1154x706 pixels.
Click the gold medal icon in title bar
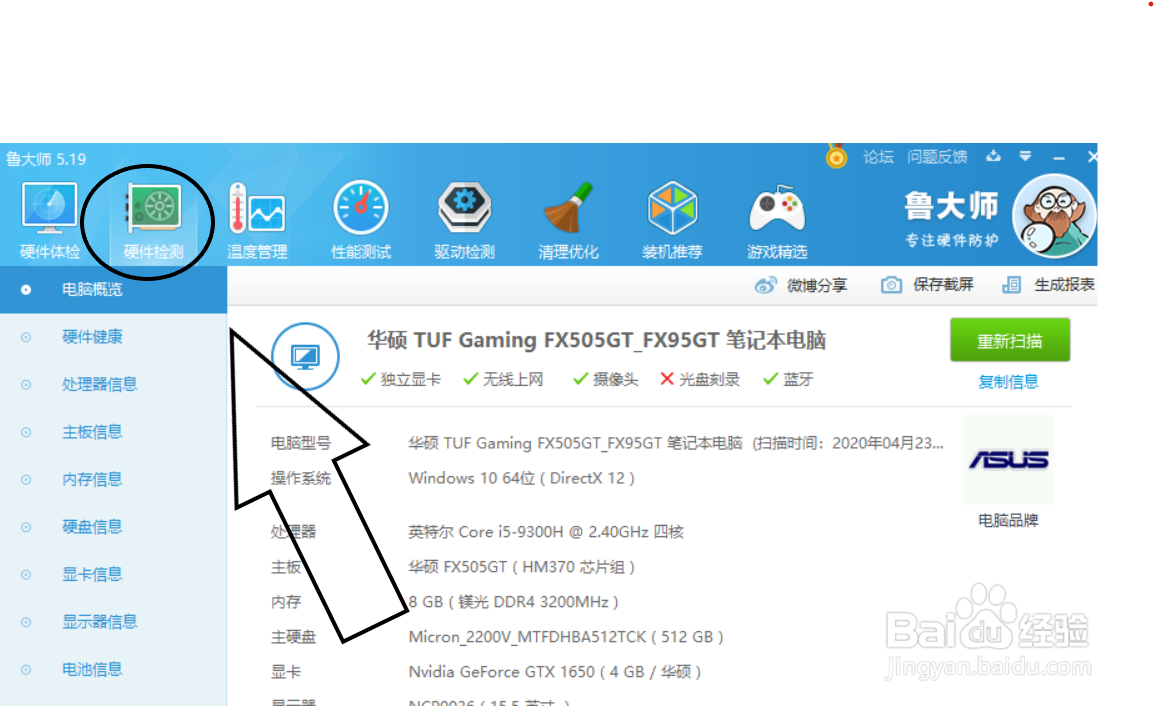click(x=836, y=156)
